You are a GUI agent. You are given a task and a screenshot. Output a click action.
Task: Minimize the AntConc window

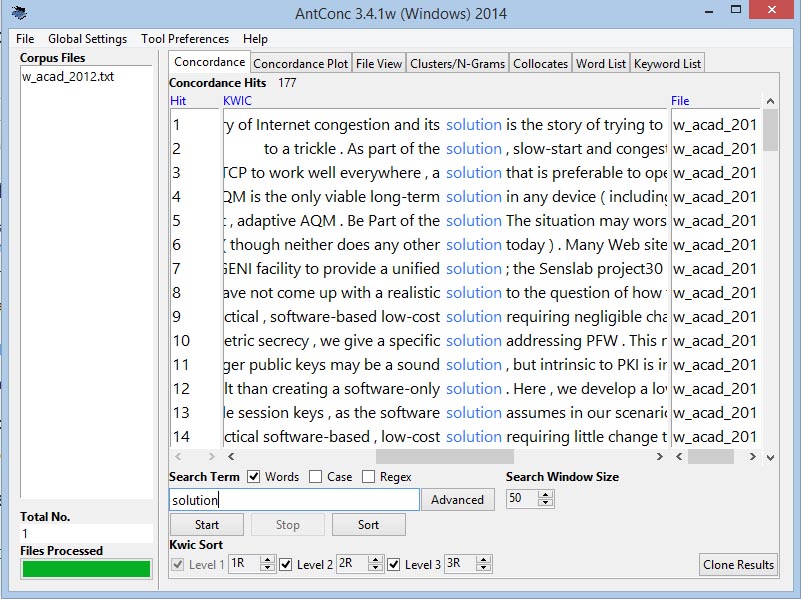(x=709, y=11)
